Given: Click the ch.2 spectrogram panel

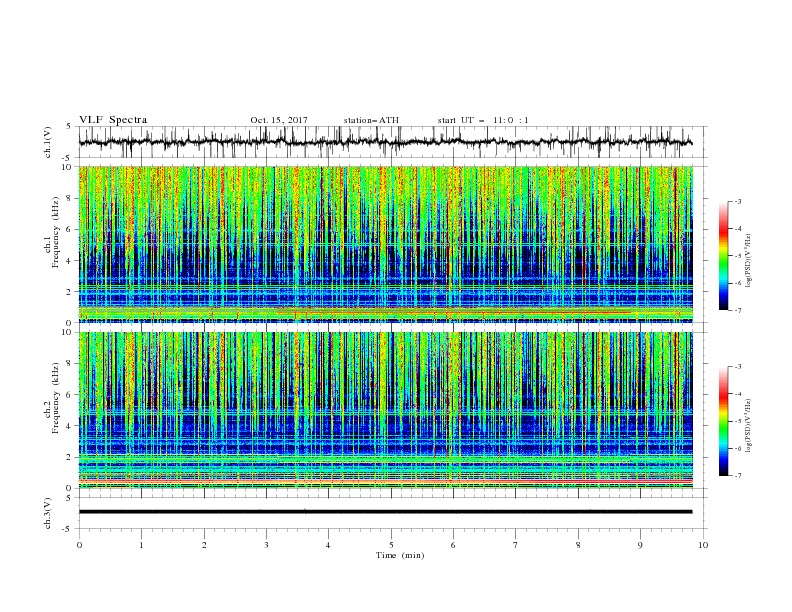Looking at the screenshot, I should pyautogui.click(x=386, y=410).
